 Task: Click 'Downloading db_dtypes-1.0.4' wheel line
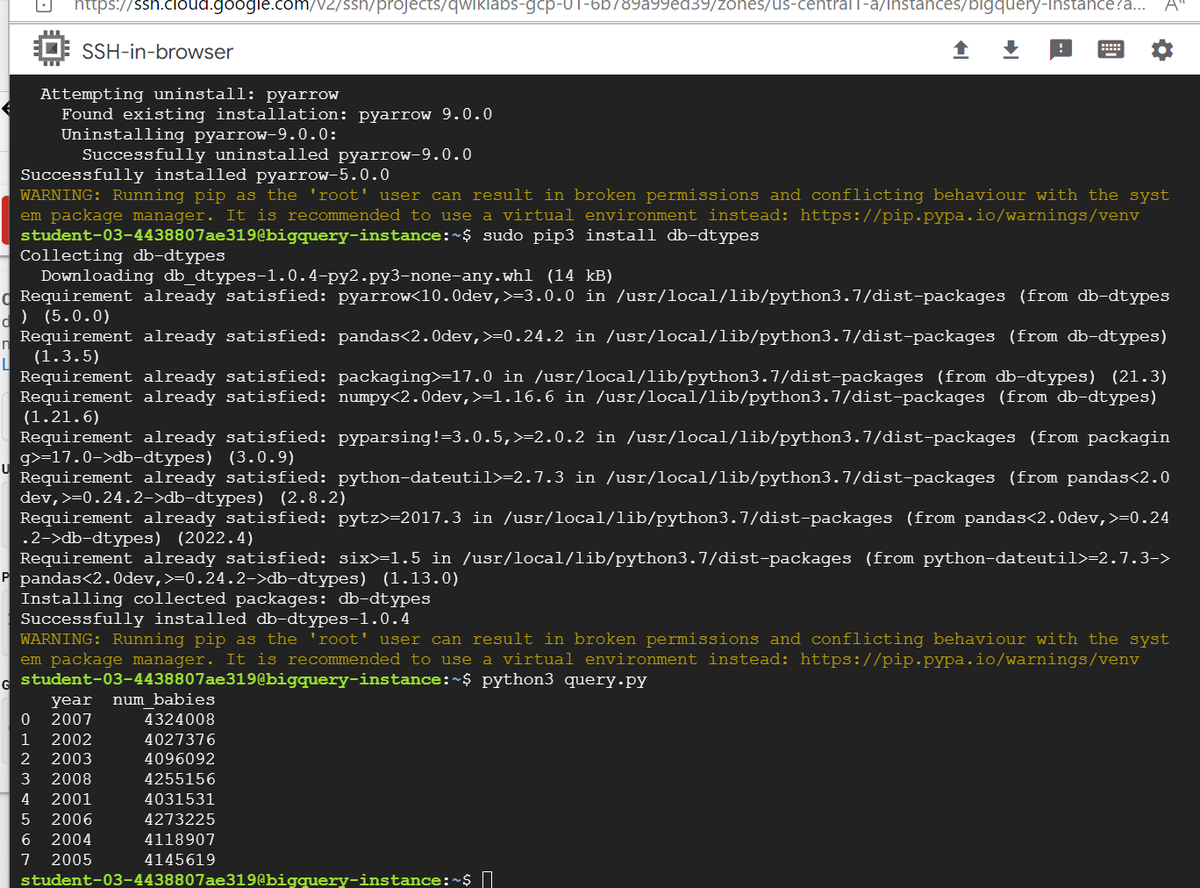(x=327, y=276)
